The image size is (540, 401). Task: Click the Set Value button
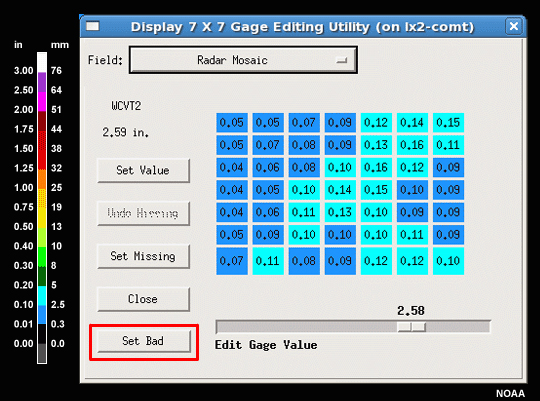tap(143, 170)
